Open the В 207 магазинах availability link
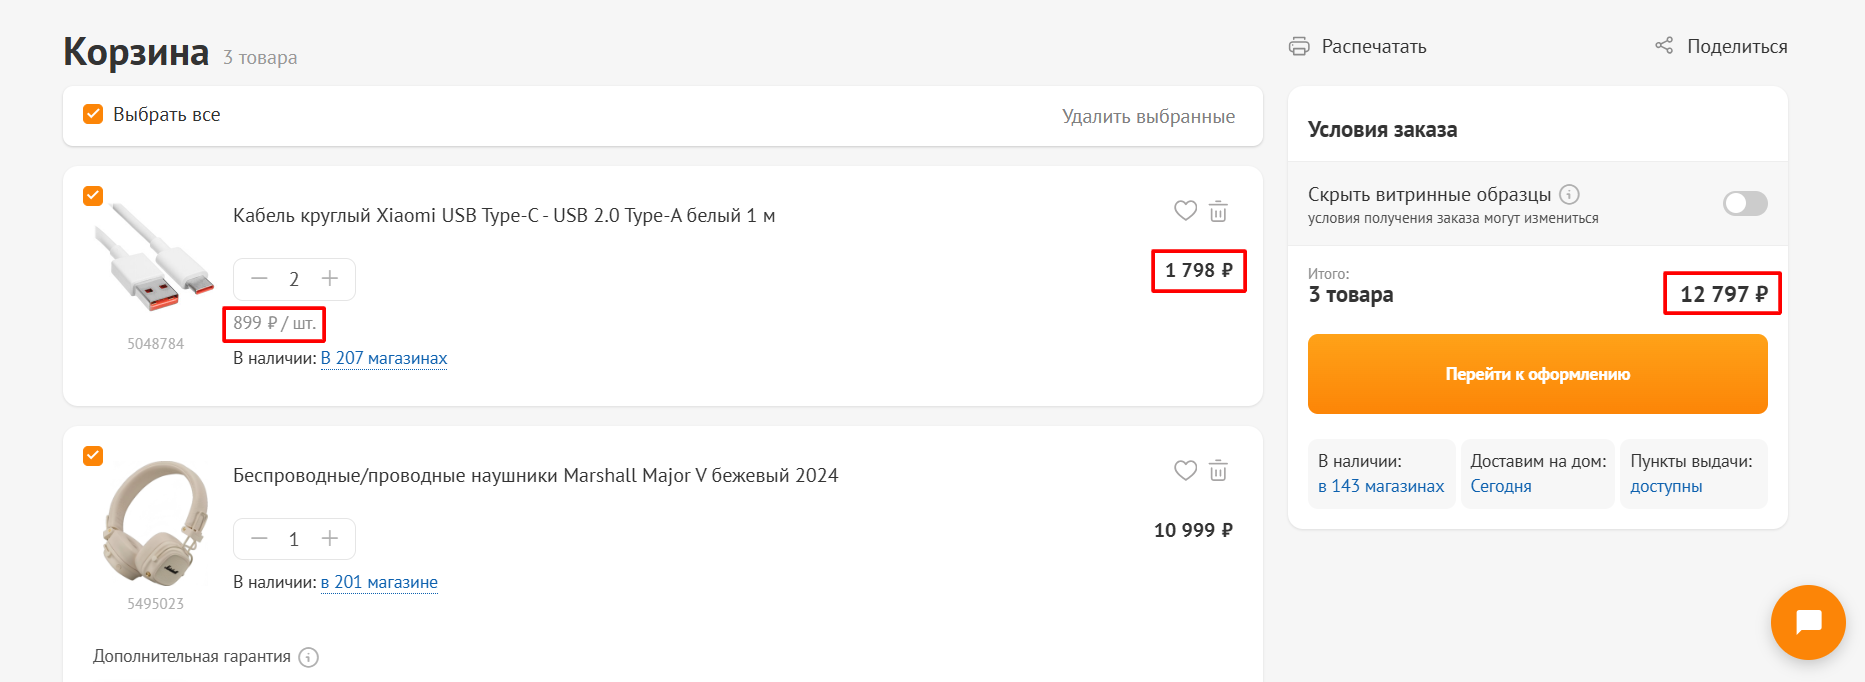Image resolution: width=1865 pixels, height=682 pixels. click(x=384, y=358)
